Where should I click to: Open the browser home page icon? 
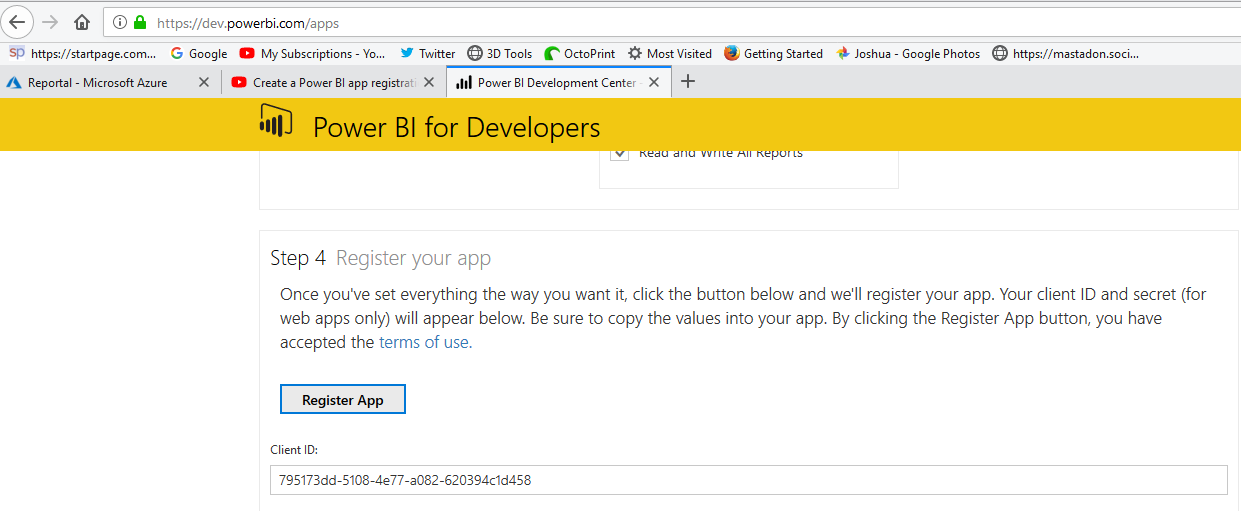[x=82, y=22]
